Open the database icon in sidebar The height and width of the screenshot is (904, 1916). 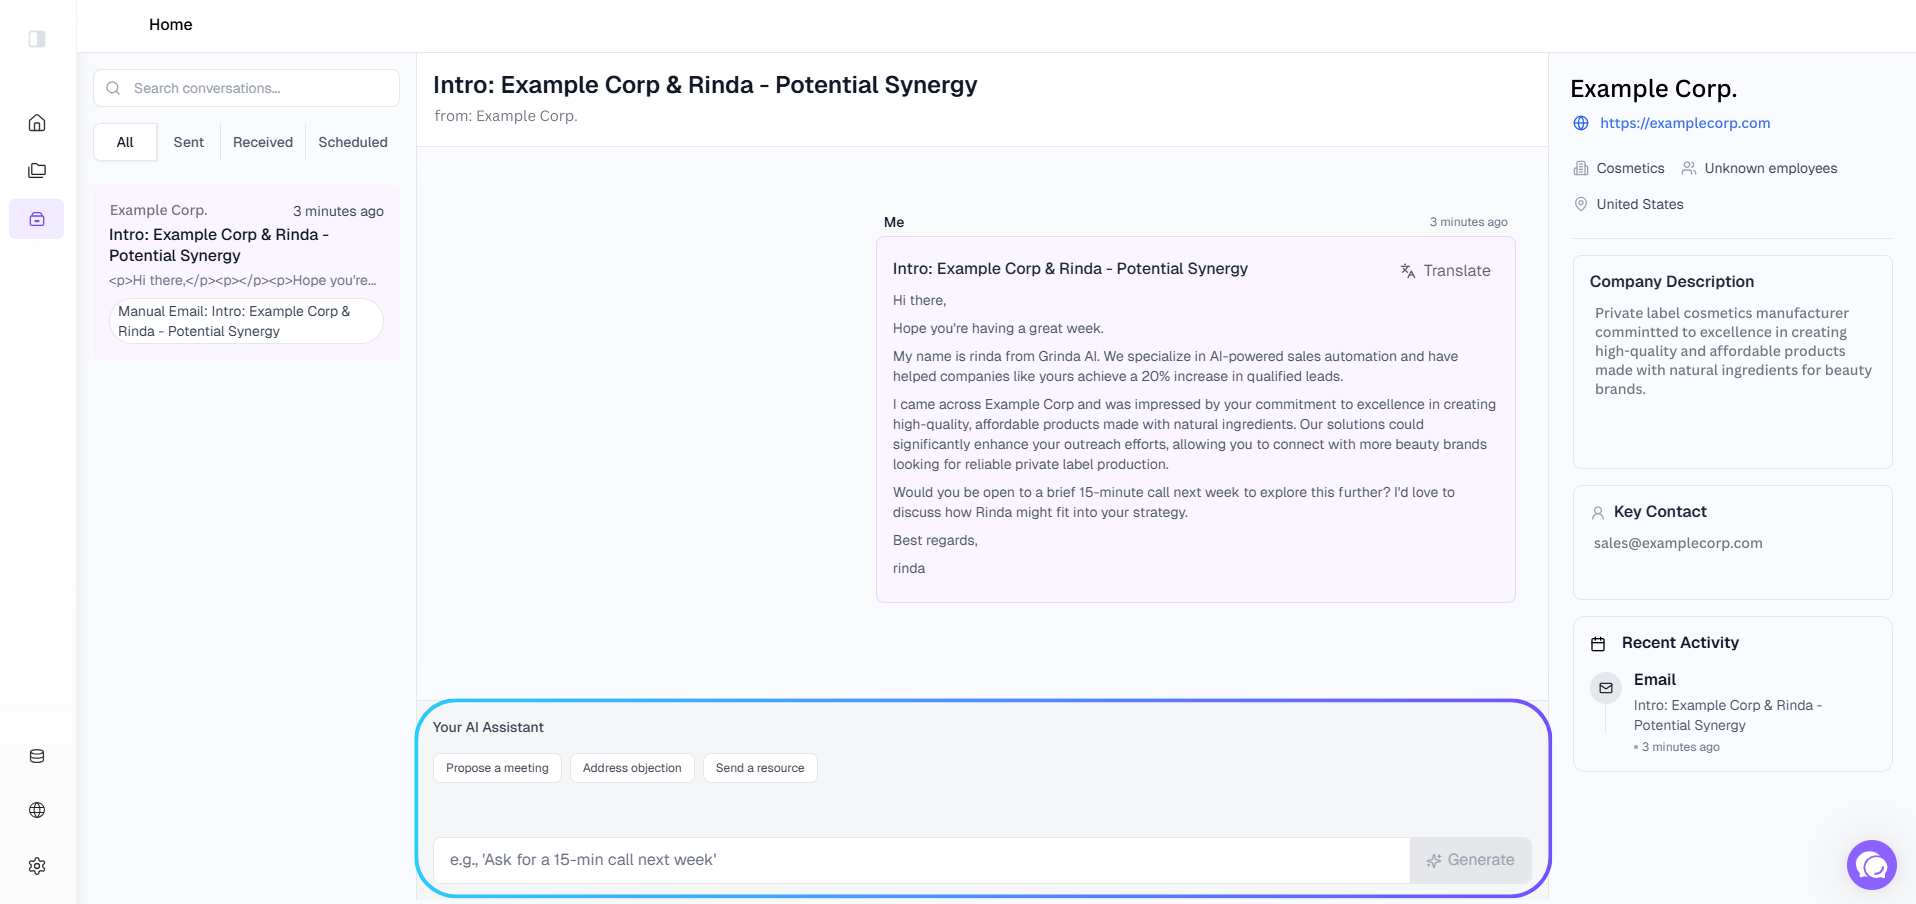37,756
